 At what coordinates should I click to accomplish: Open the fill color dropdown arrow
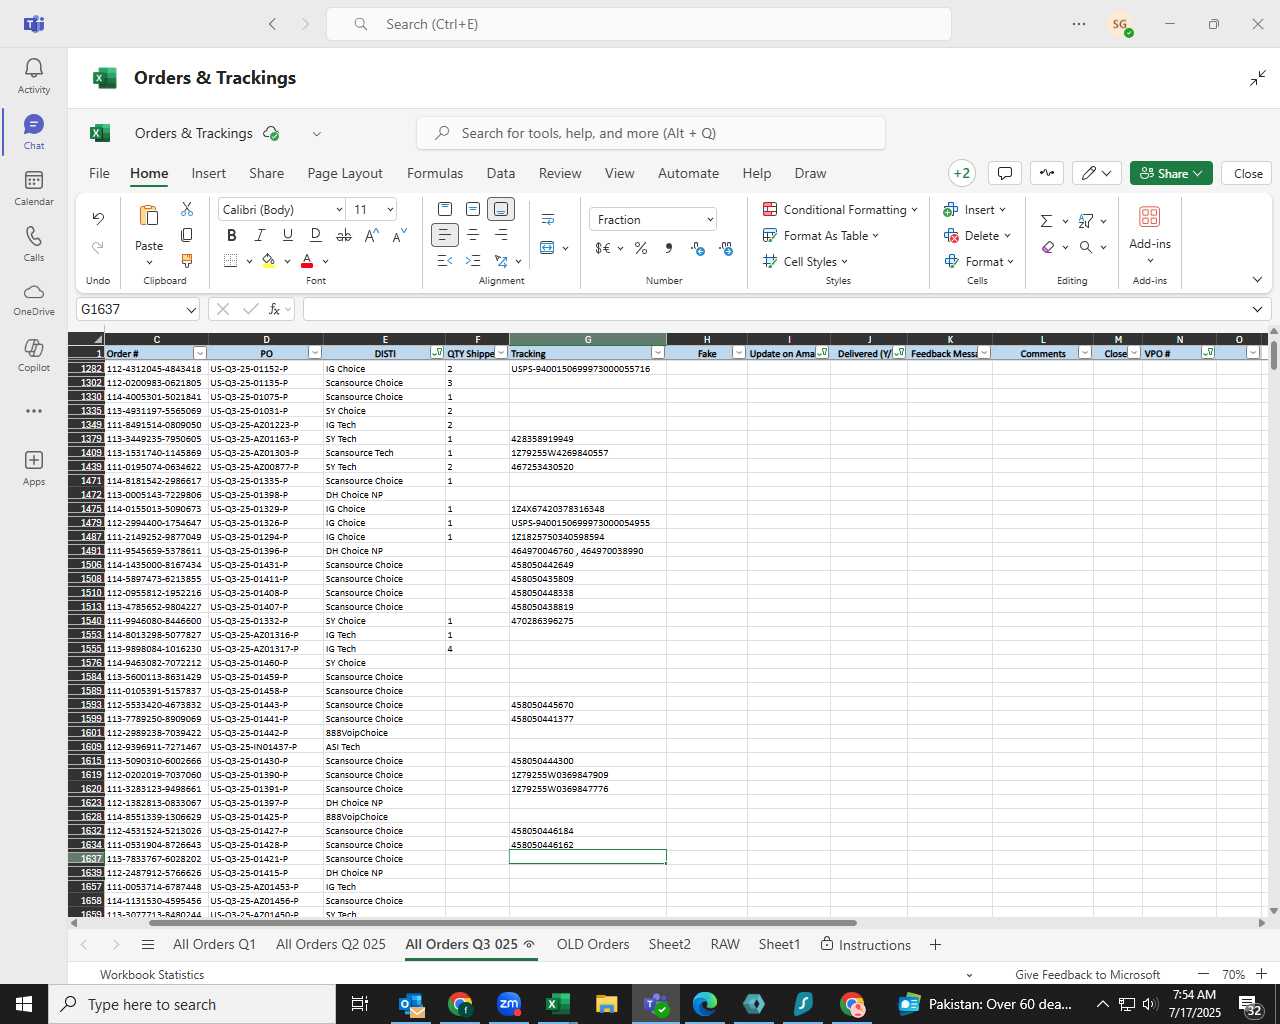coord(287,262)
